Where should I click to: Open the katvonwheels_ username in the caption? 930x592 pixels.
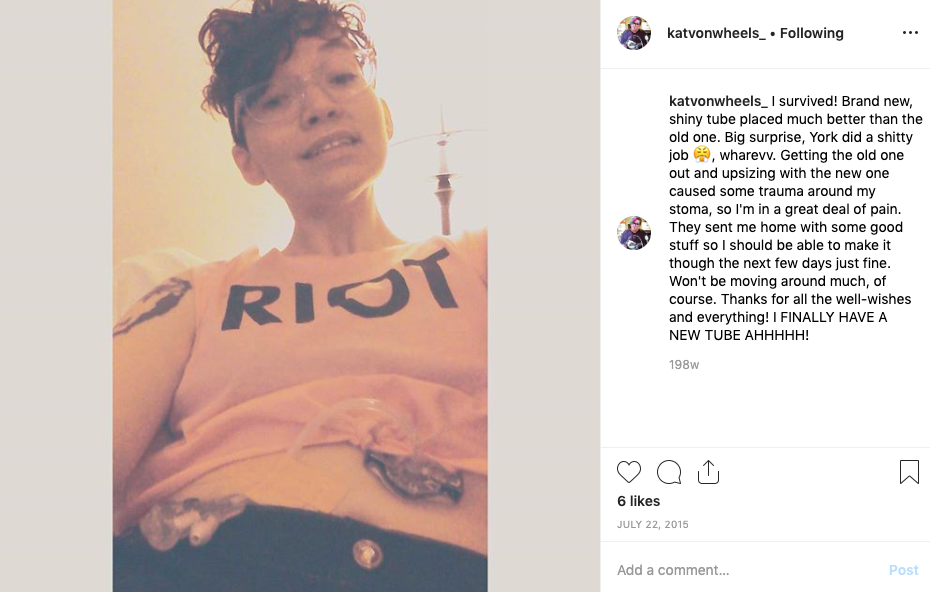pos(718,101)
